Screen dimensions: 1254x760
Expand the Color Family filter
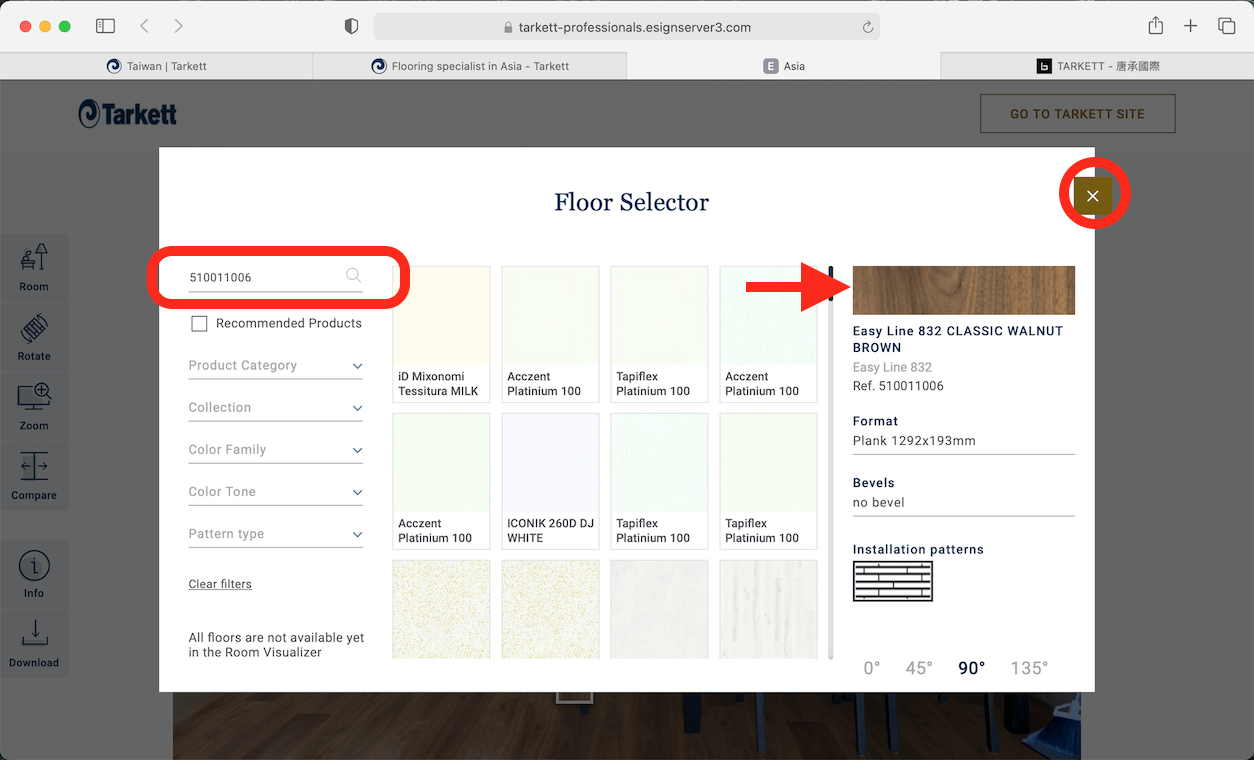click(x=276, y=450)
